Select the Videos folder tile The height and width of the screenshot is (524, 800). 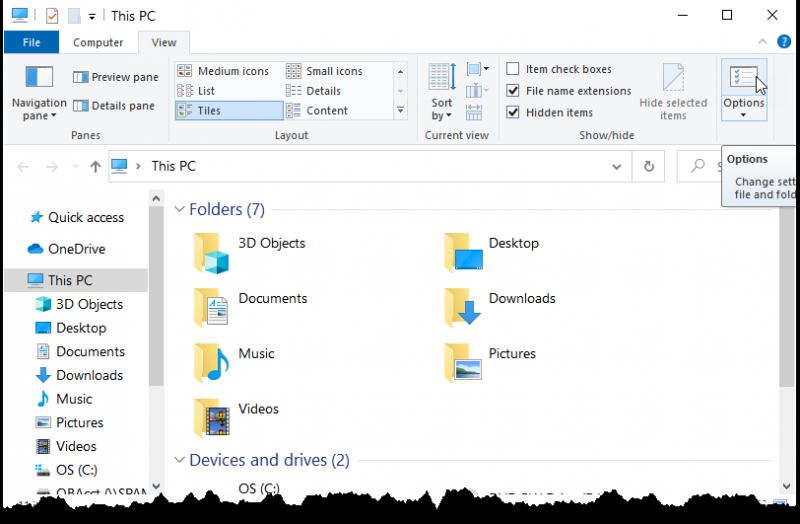[x=237, y=418]
